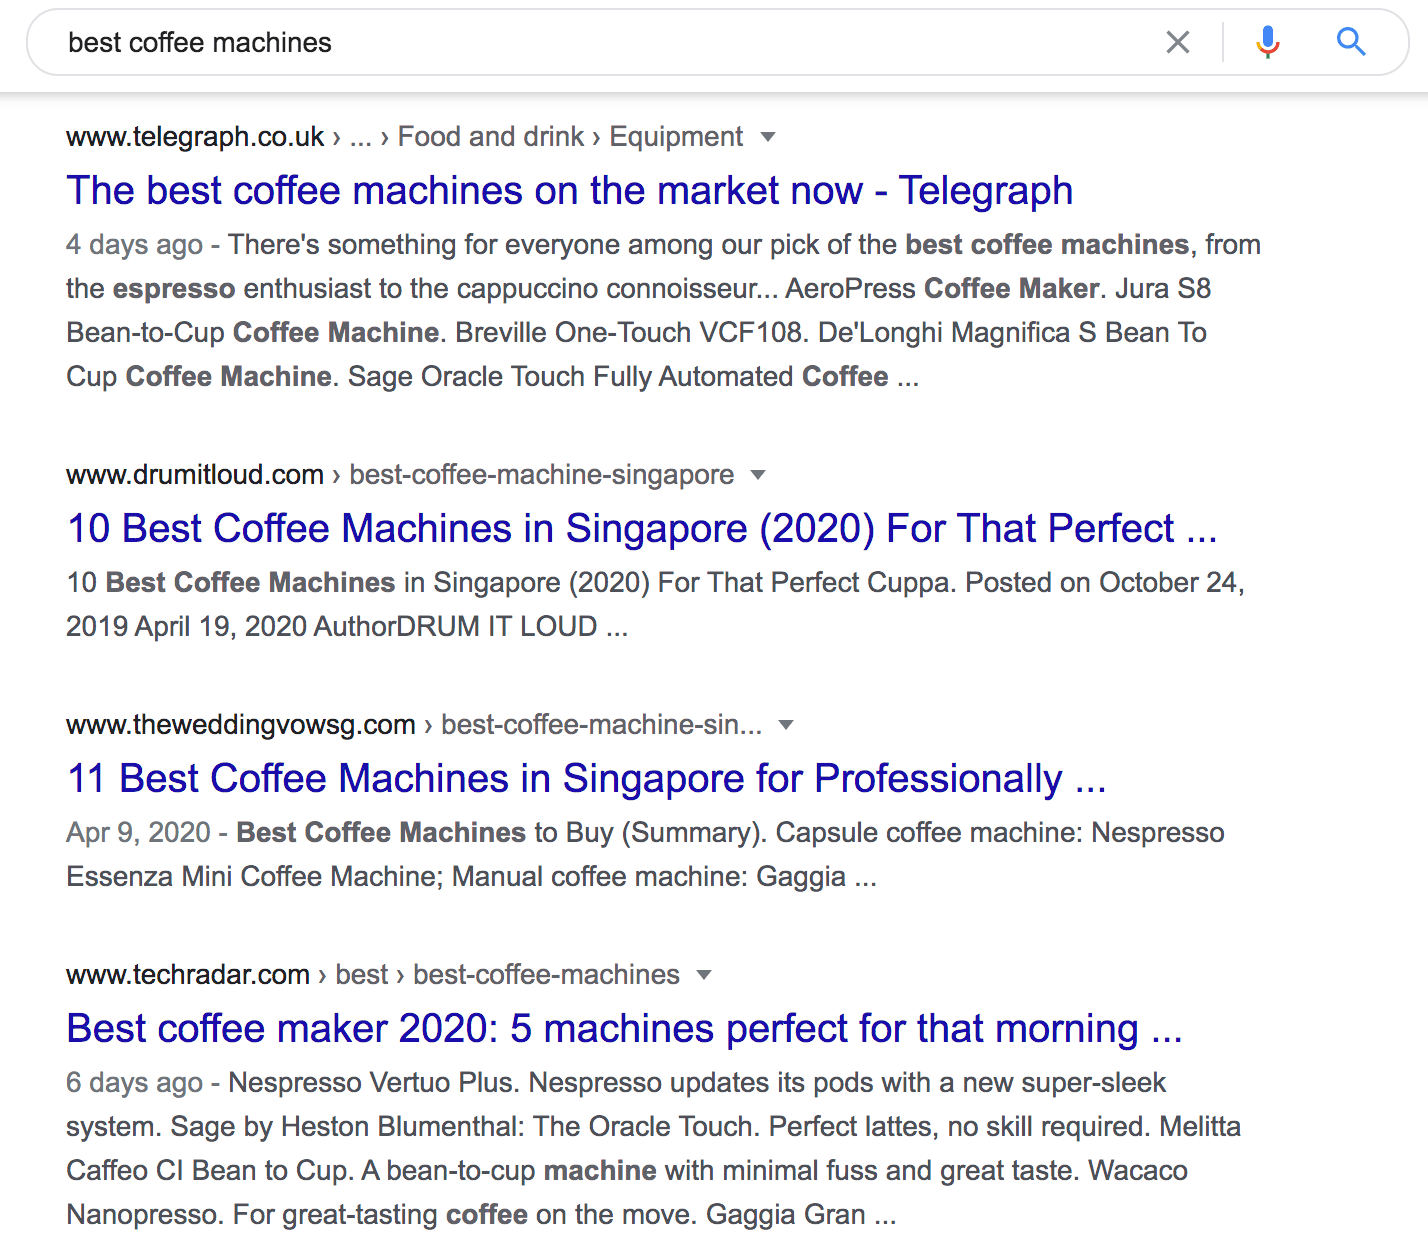The image size is (1428, 1252).
Task: Start voice search with the microphone icon
Action: (x=1268, y=42)
